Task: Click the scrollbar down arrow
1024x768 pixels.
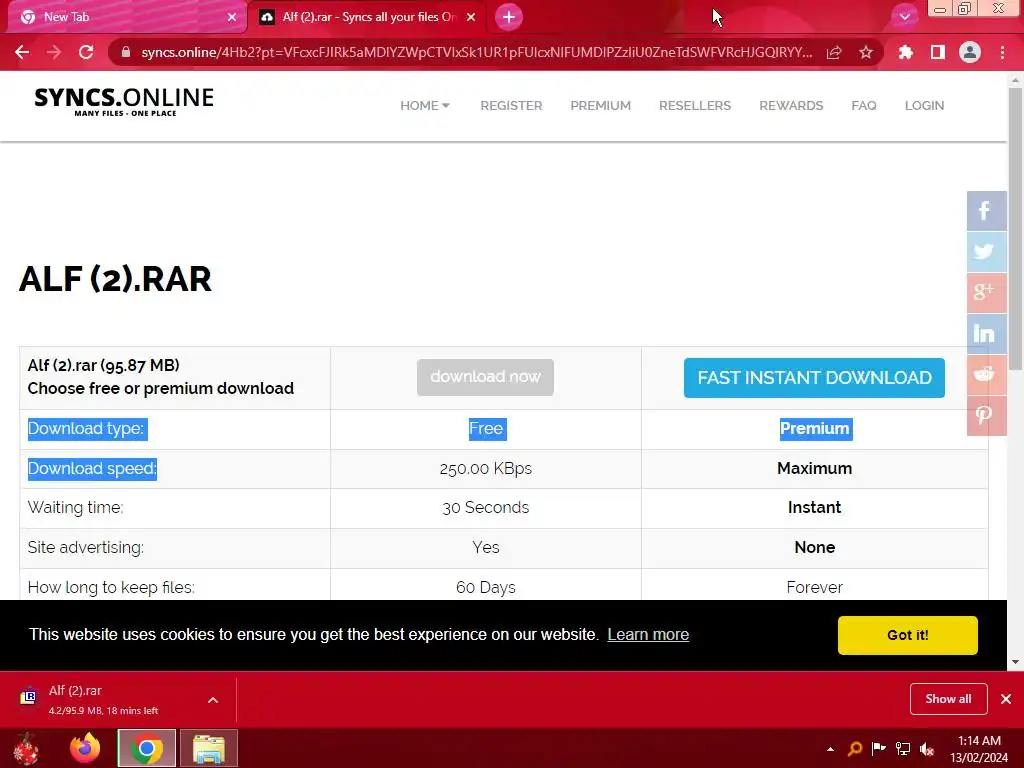Action: (1015, 662)
